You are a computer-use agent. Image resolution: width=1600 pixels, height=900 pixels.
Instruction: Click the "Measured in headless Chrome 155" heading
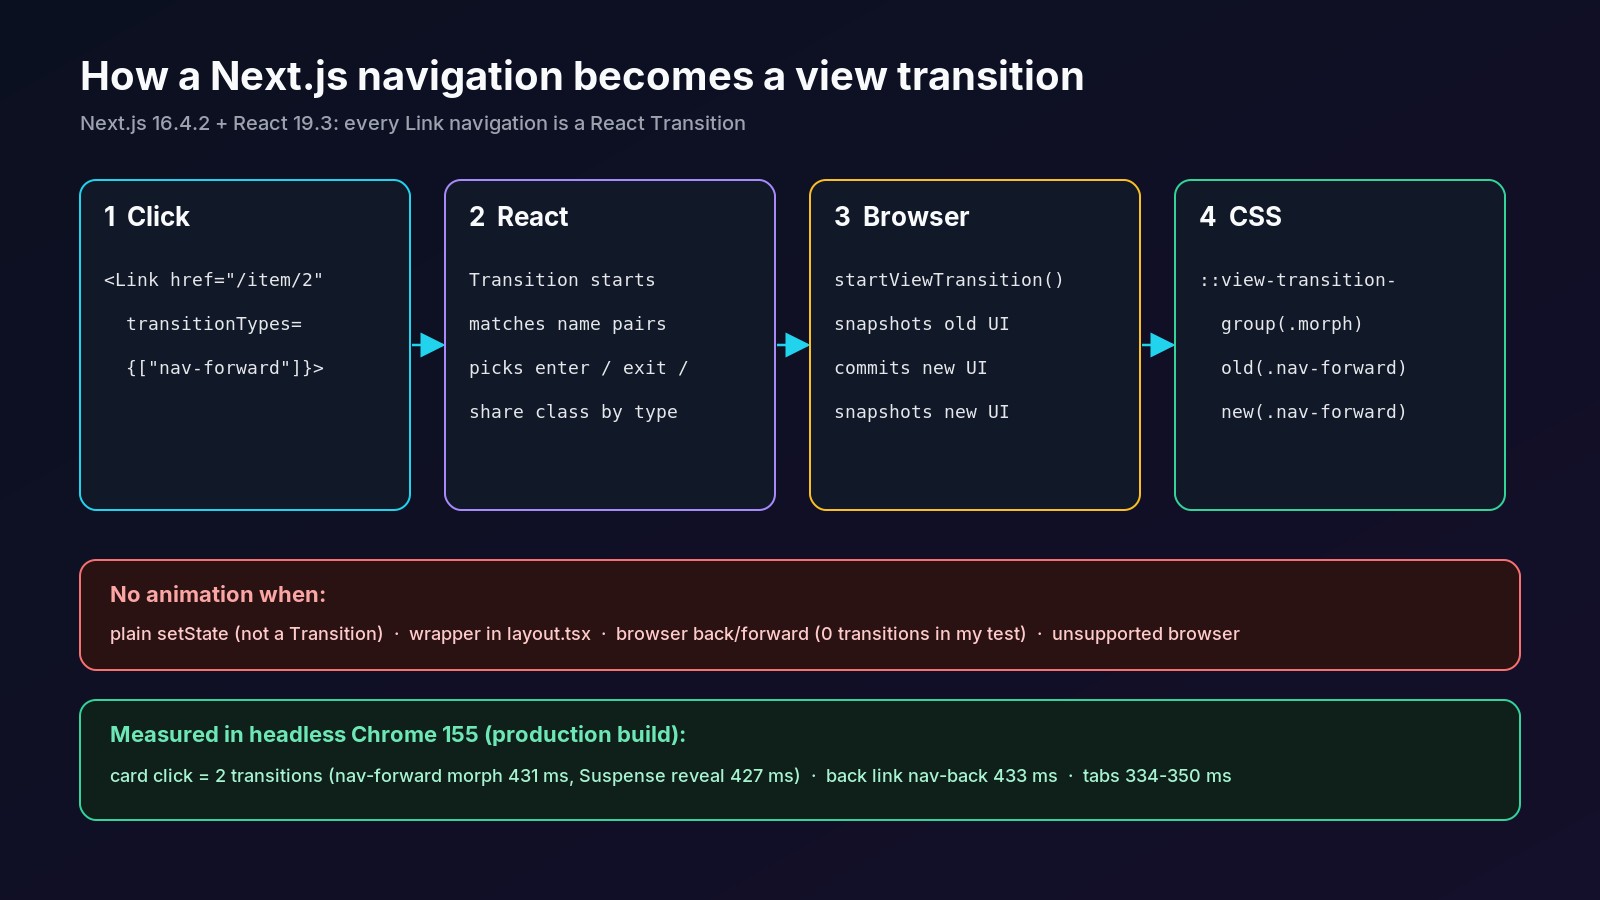[x=398, y=734]
